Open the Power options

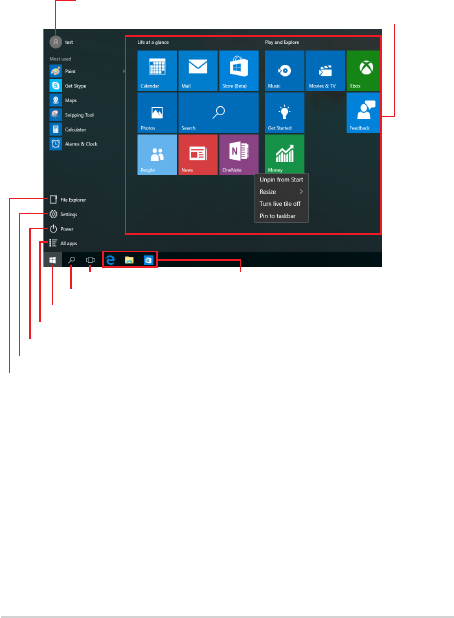pos(61,229)
